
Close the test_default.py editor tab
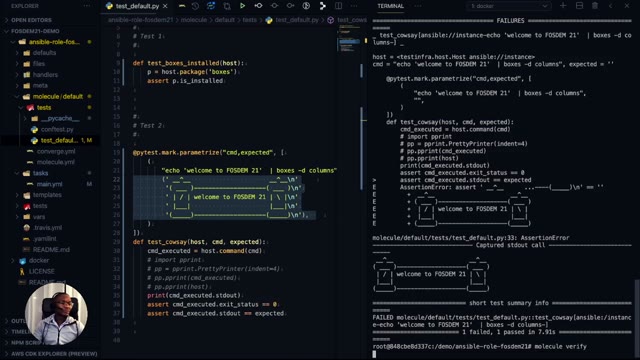165,6
